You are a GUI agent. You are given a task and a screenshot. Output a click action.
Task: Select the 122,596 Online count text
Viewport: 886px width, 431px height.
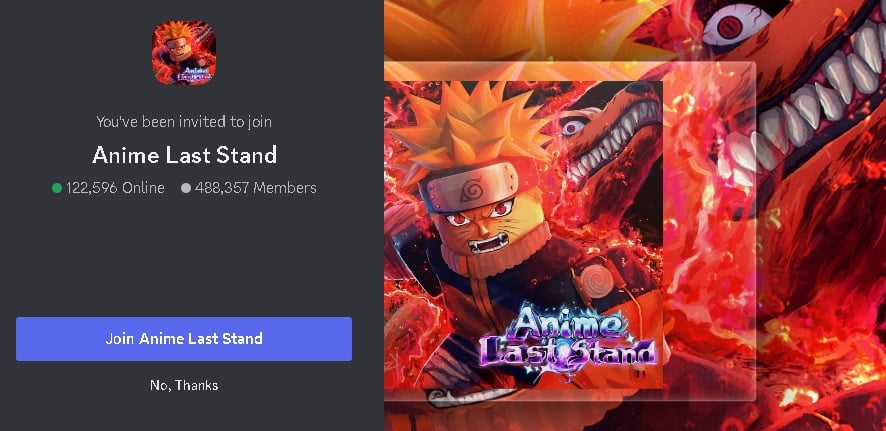point(115,188)
